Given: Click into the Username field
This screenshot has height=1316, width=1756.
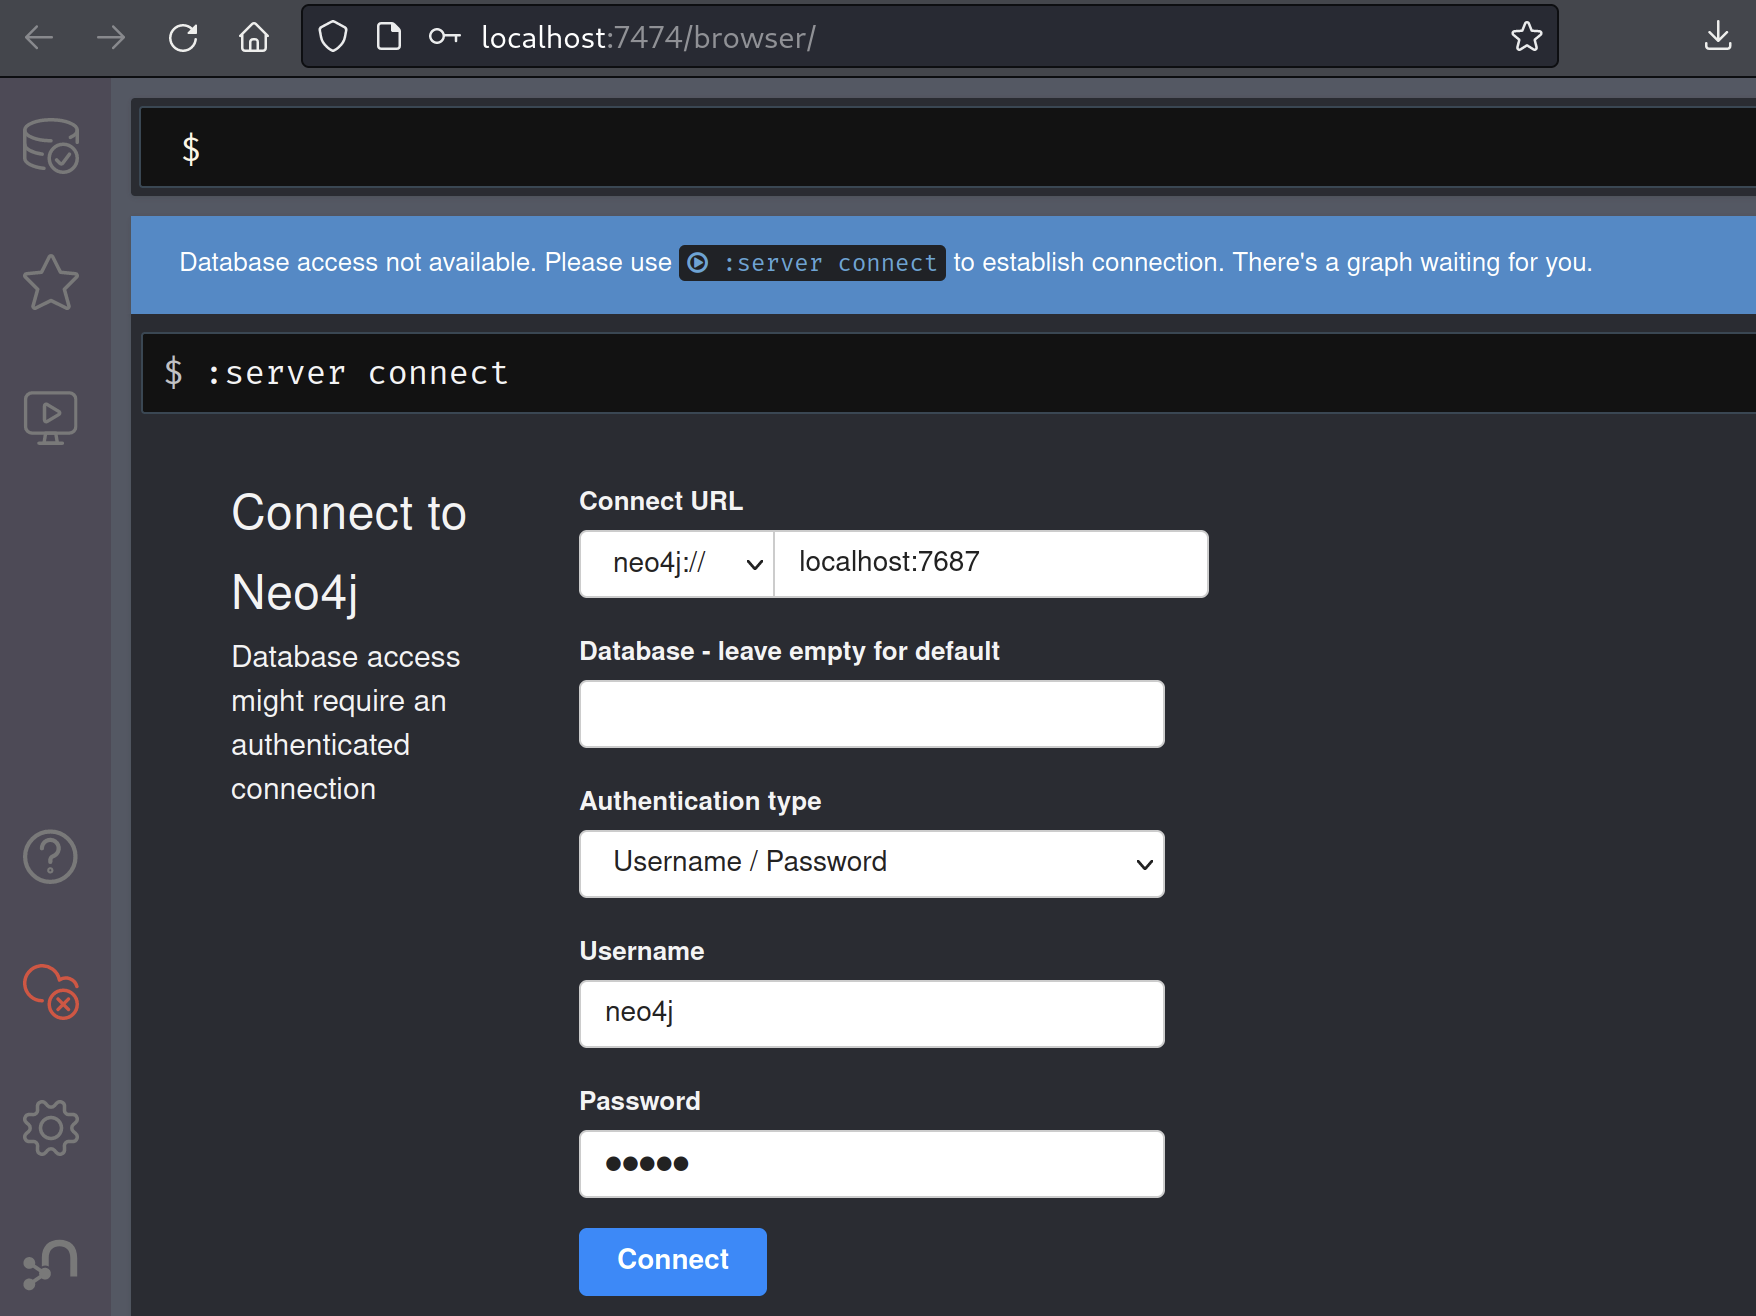Looking at the screenshot, I should (x=871, y=1014).
